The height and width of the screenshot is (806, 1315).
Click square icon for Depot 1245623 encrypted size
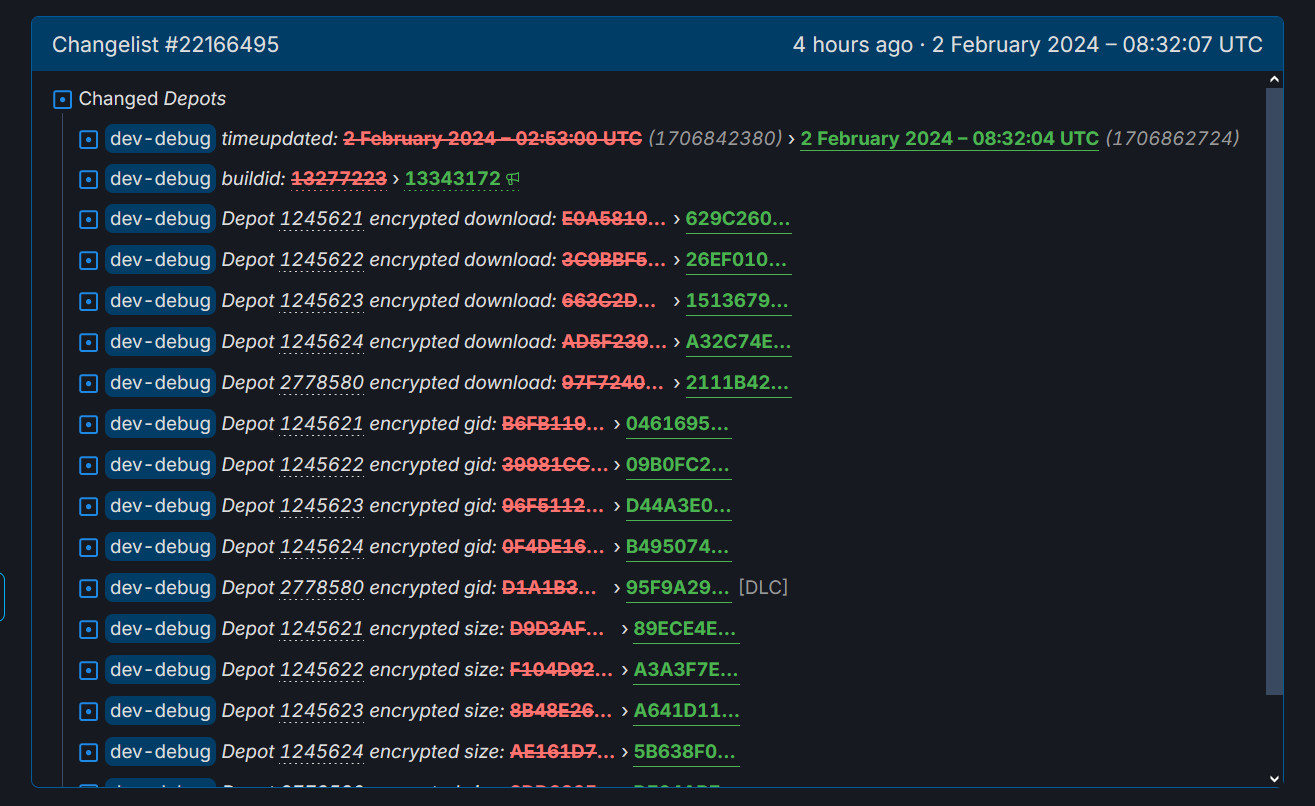point(89,712)
